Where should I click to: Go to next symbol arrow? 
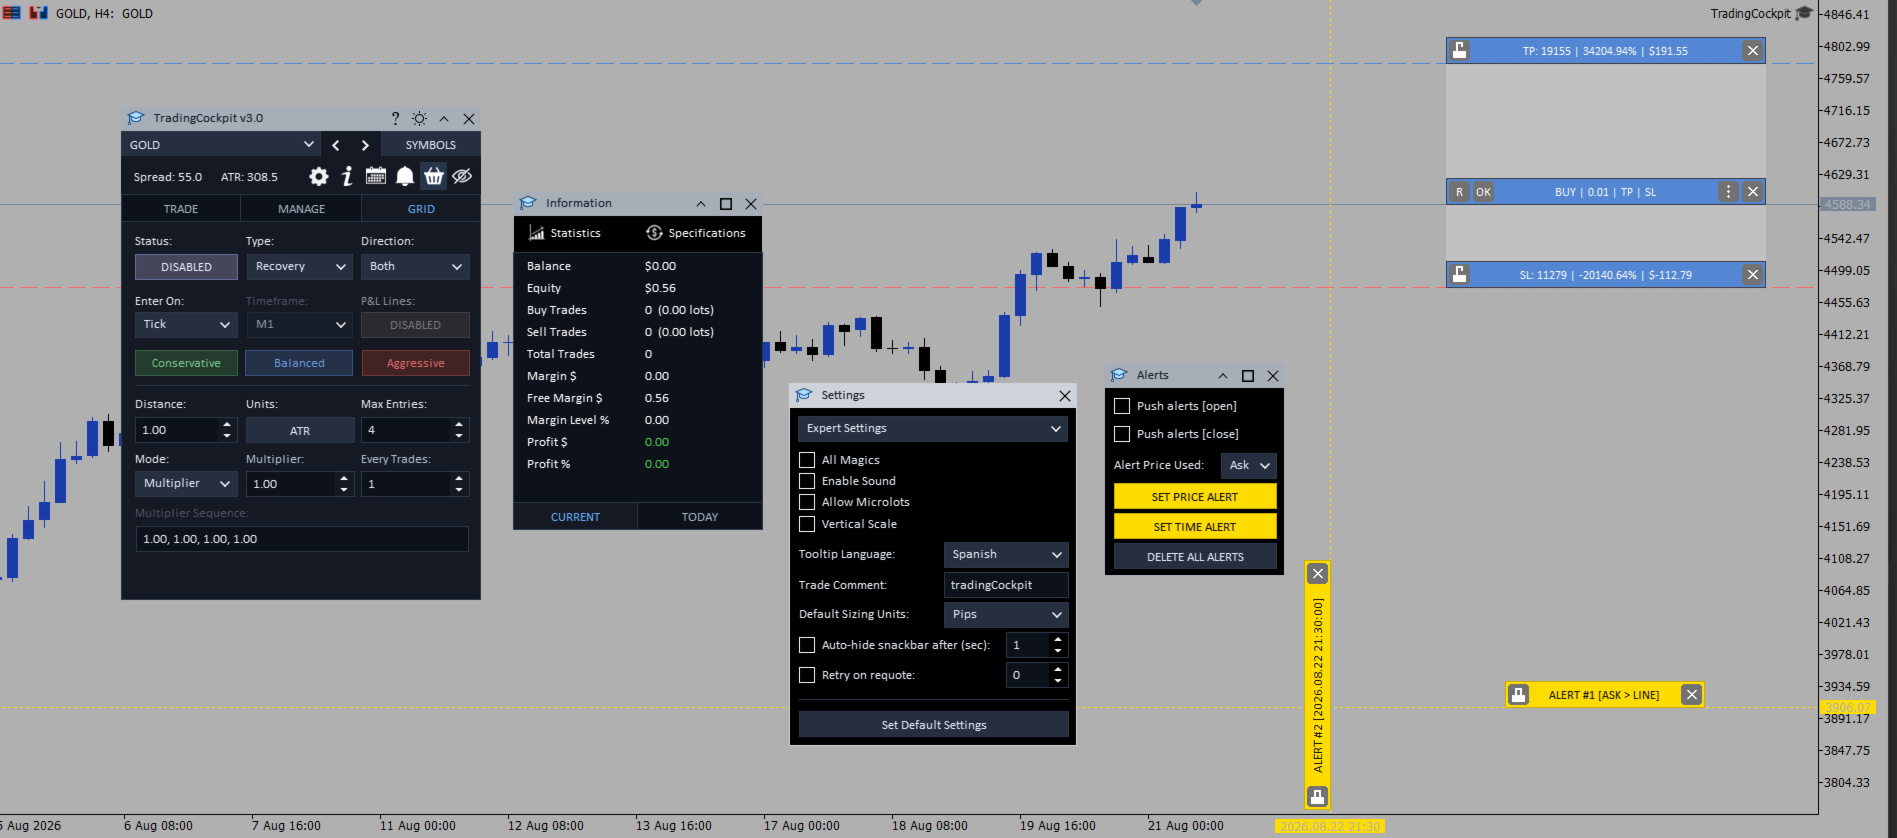tap(365, 145)
